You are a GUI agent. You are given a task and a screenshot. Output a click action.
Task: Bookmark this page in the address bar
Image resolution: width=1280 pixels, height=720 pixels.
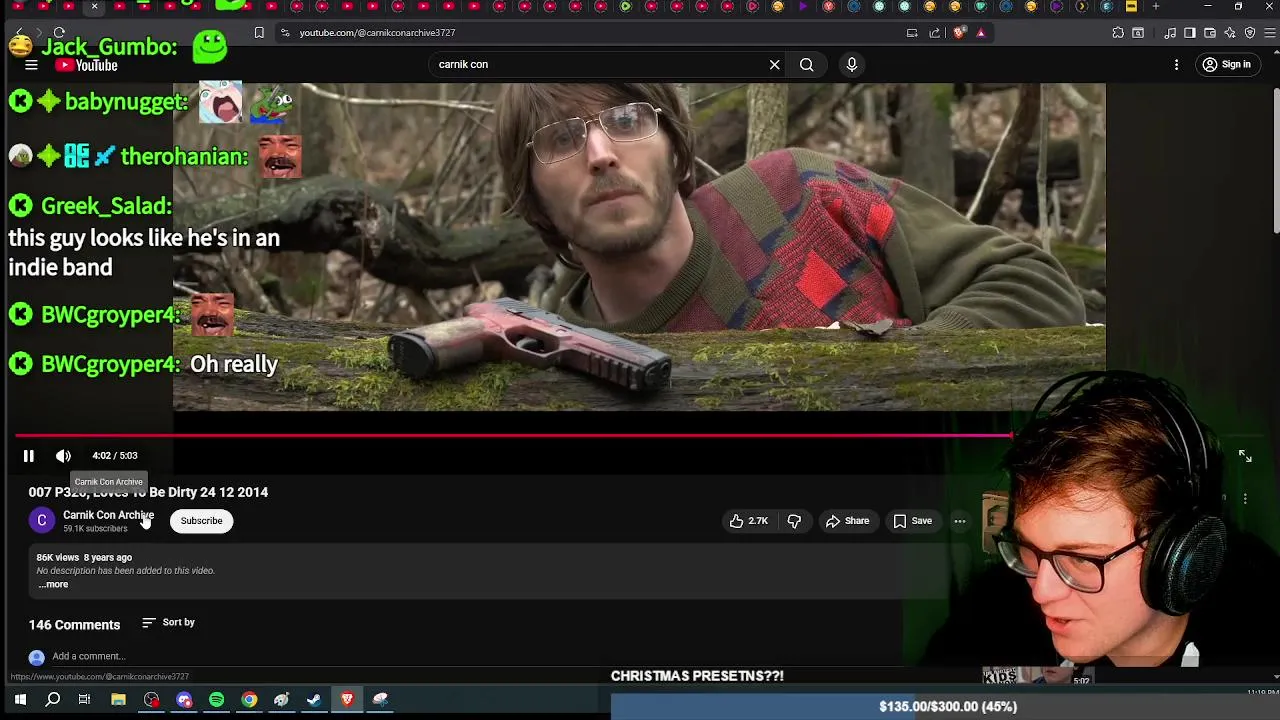259,33
